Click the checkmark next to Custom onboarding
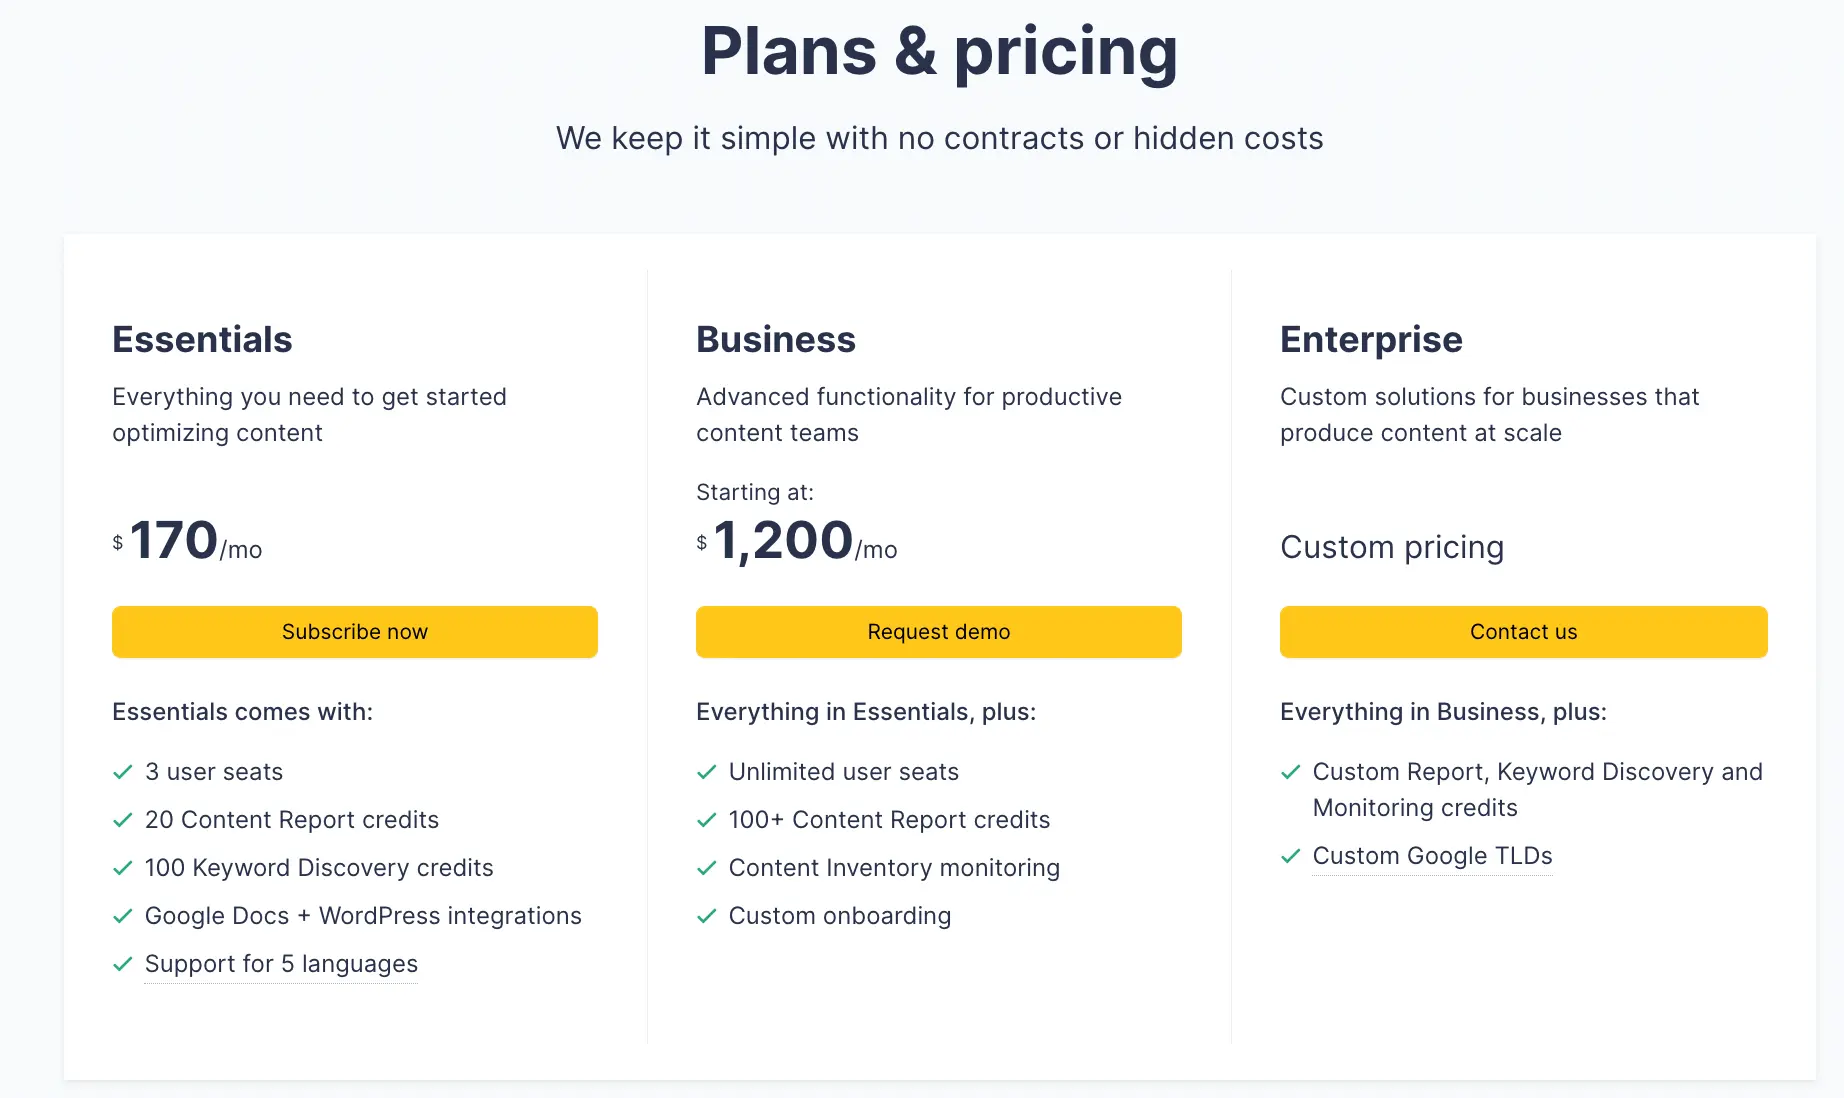Image resolution: width=1844 pixels, height=1098 pixels. tap(707, 916)
